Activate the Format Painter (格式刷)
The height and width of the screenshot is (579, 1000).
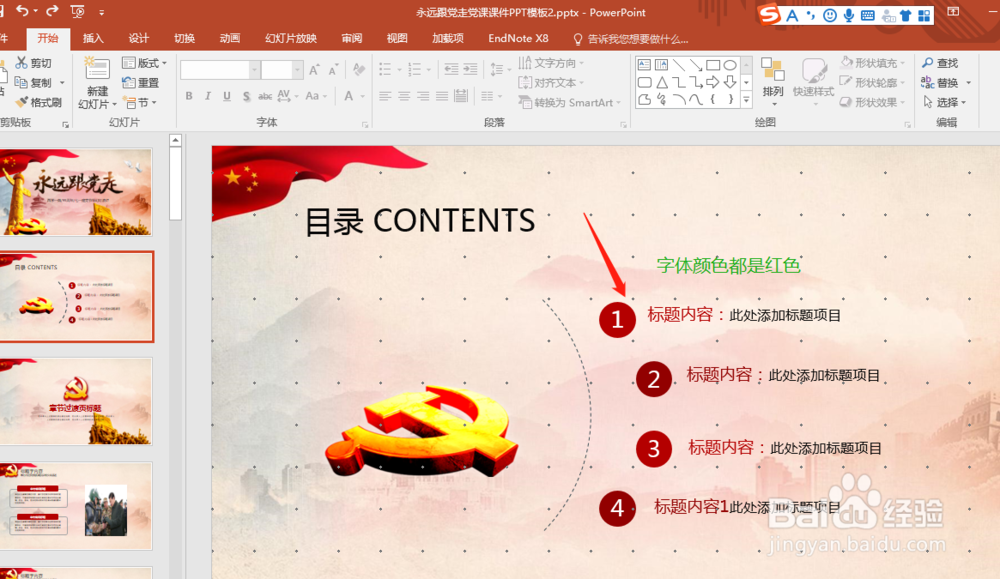point(38,102)
